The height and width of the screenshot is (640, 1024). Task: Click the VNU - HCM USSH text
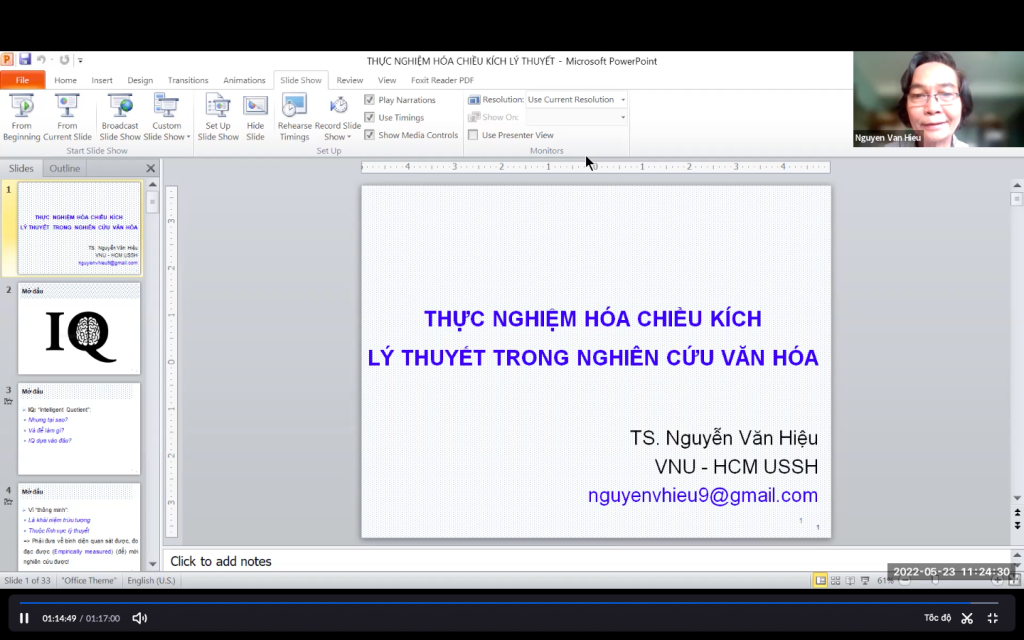(736, 466)
